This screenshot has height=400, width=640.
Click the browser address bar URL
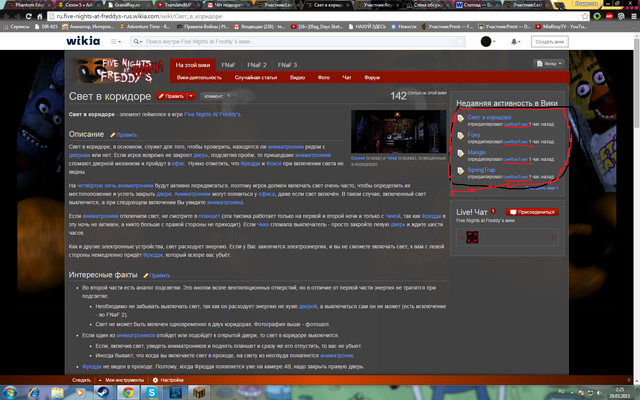coord(139,16)
